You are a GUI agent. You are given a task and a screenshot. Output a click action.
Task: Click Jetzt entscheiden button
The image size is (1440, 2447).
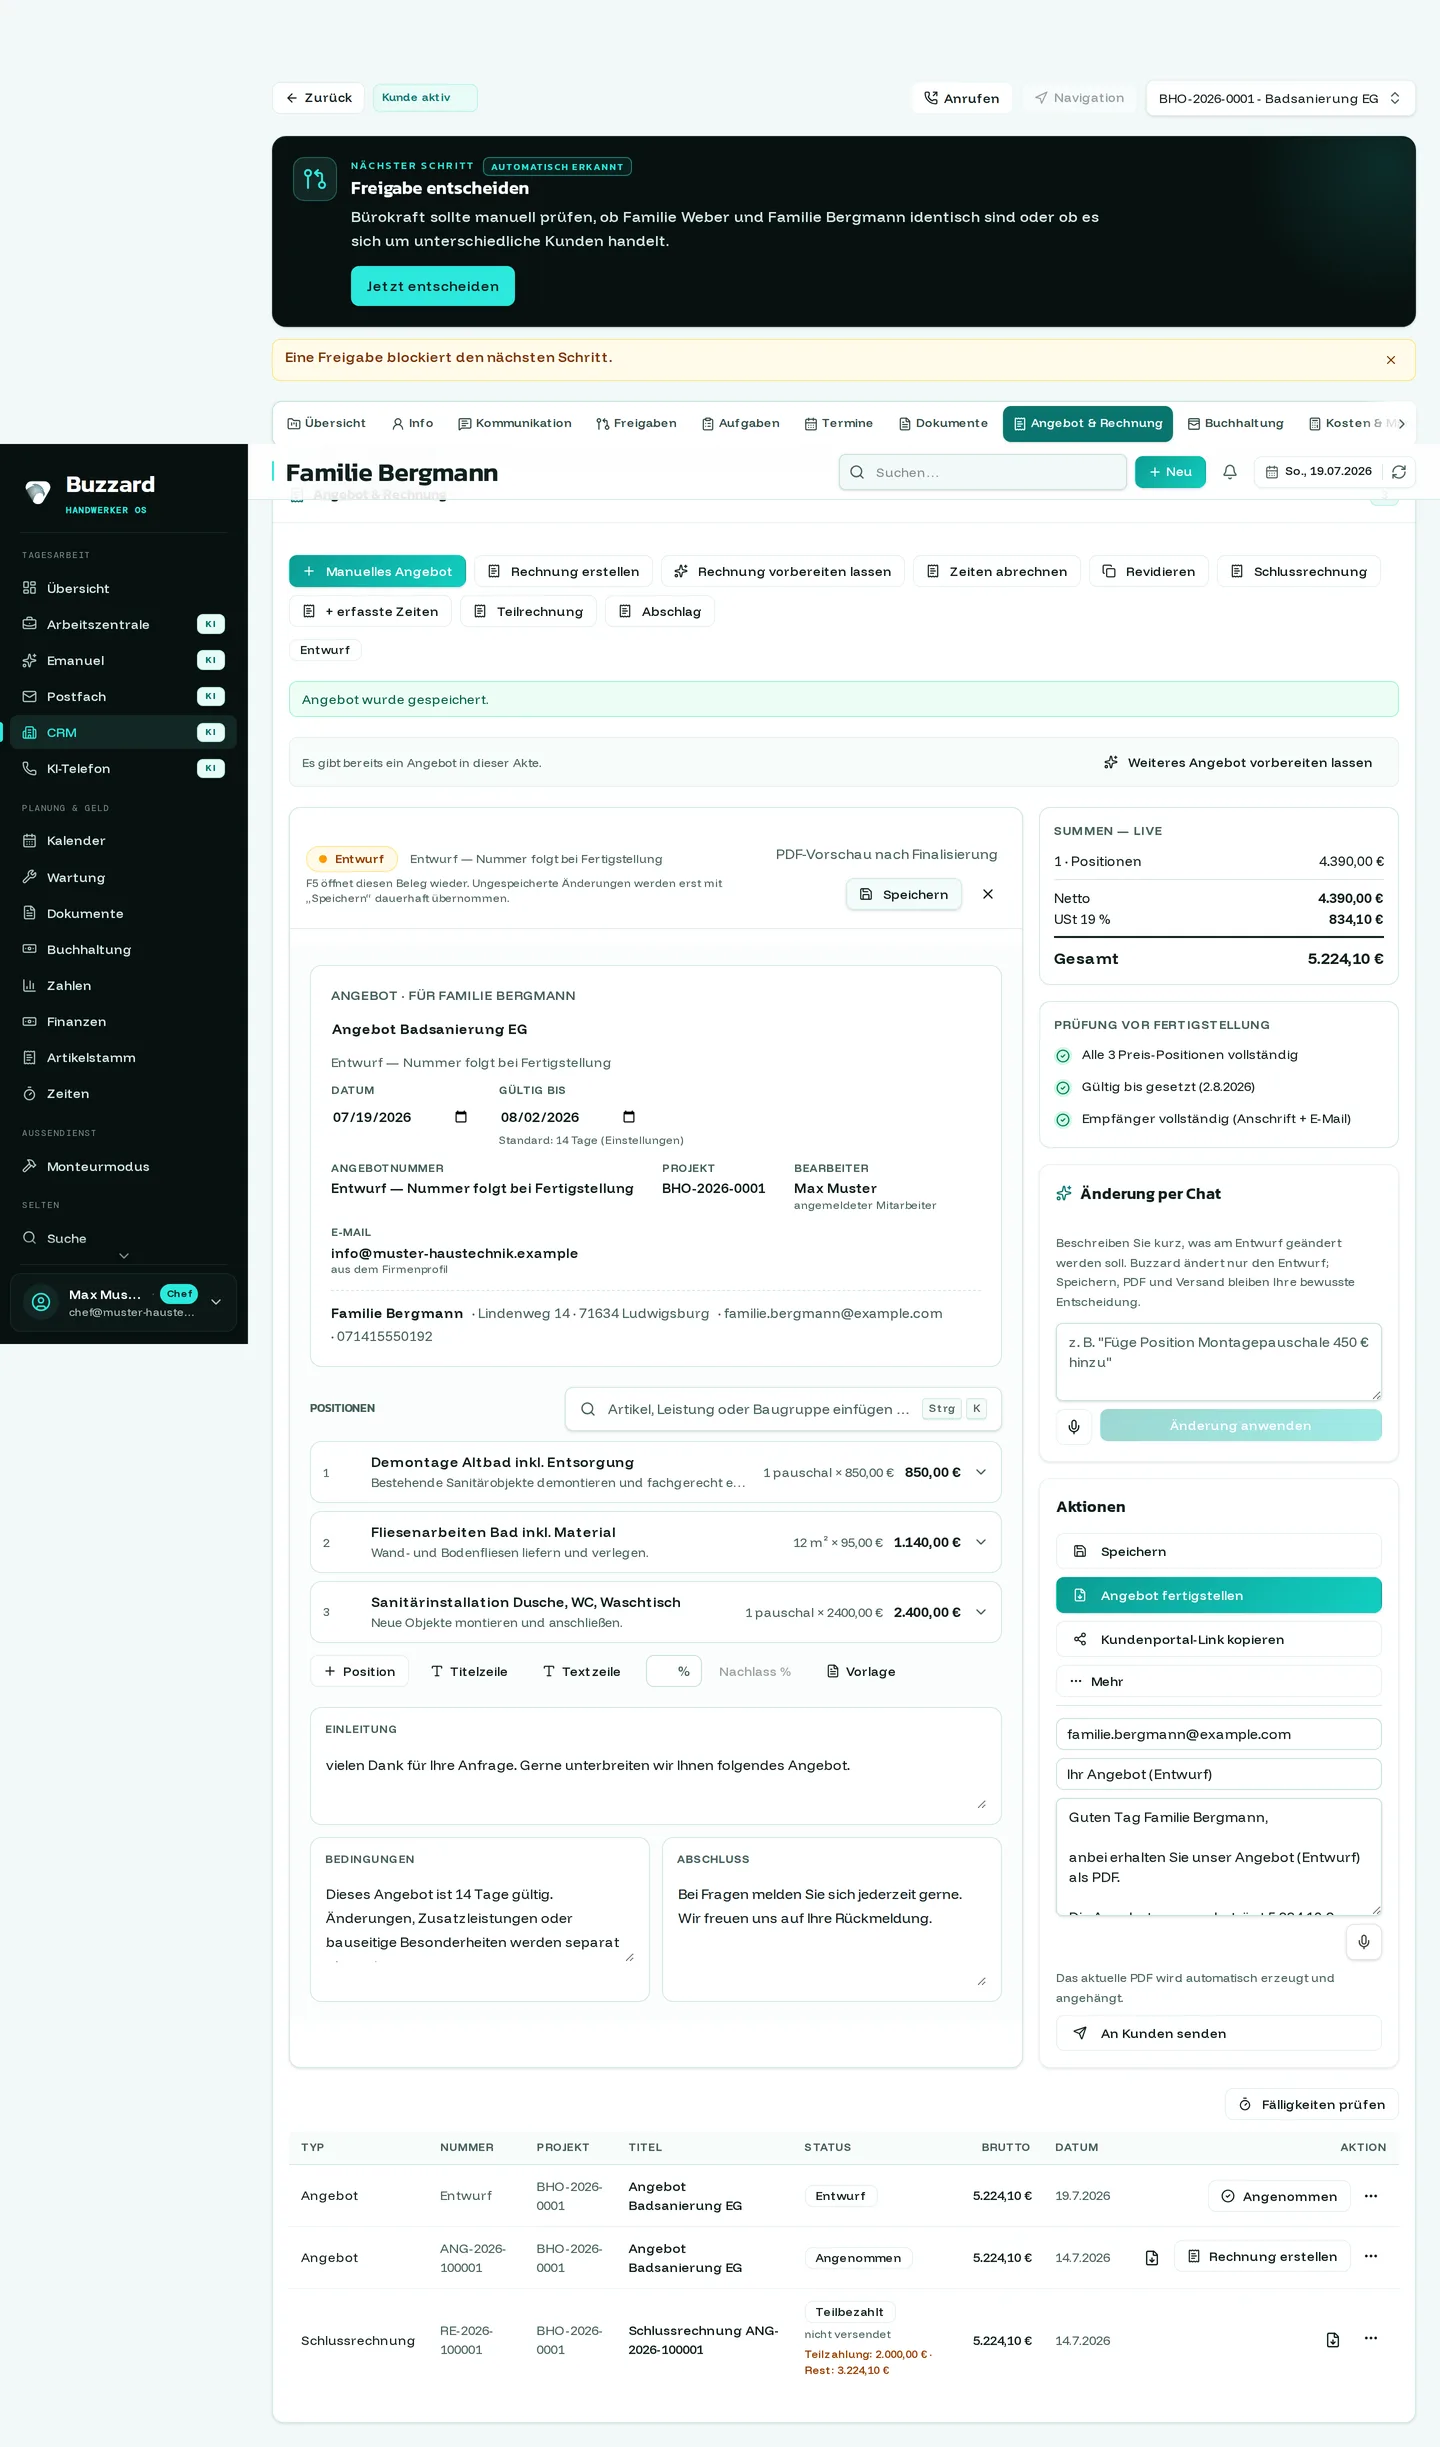pos(433,286)
